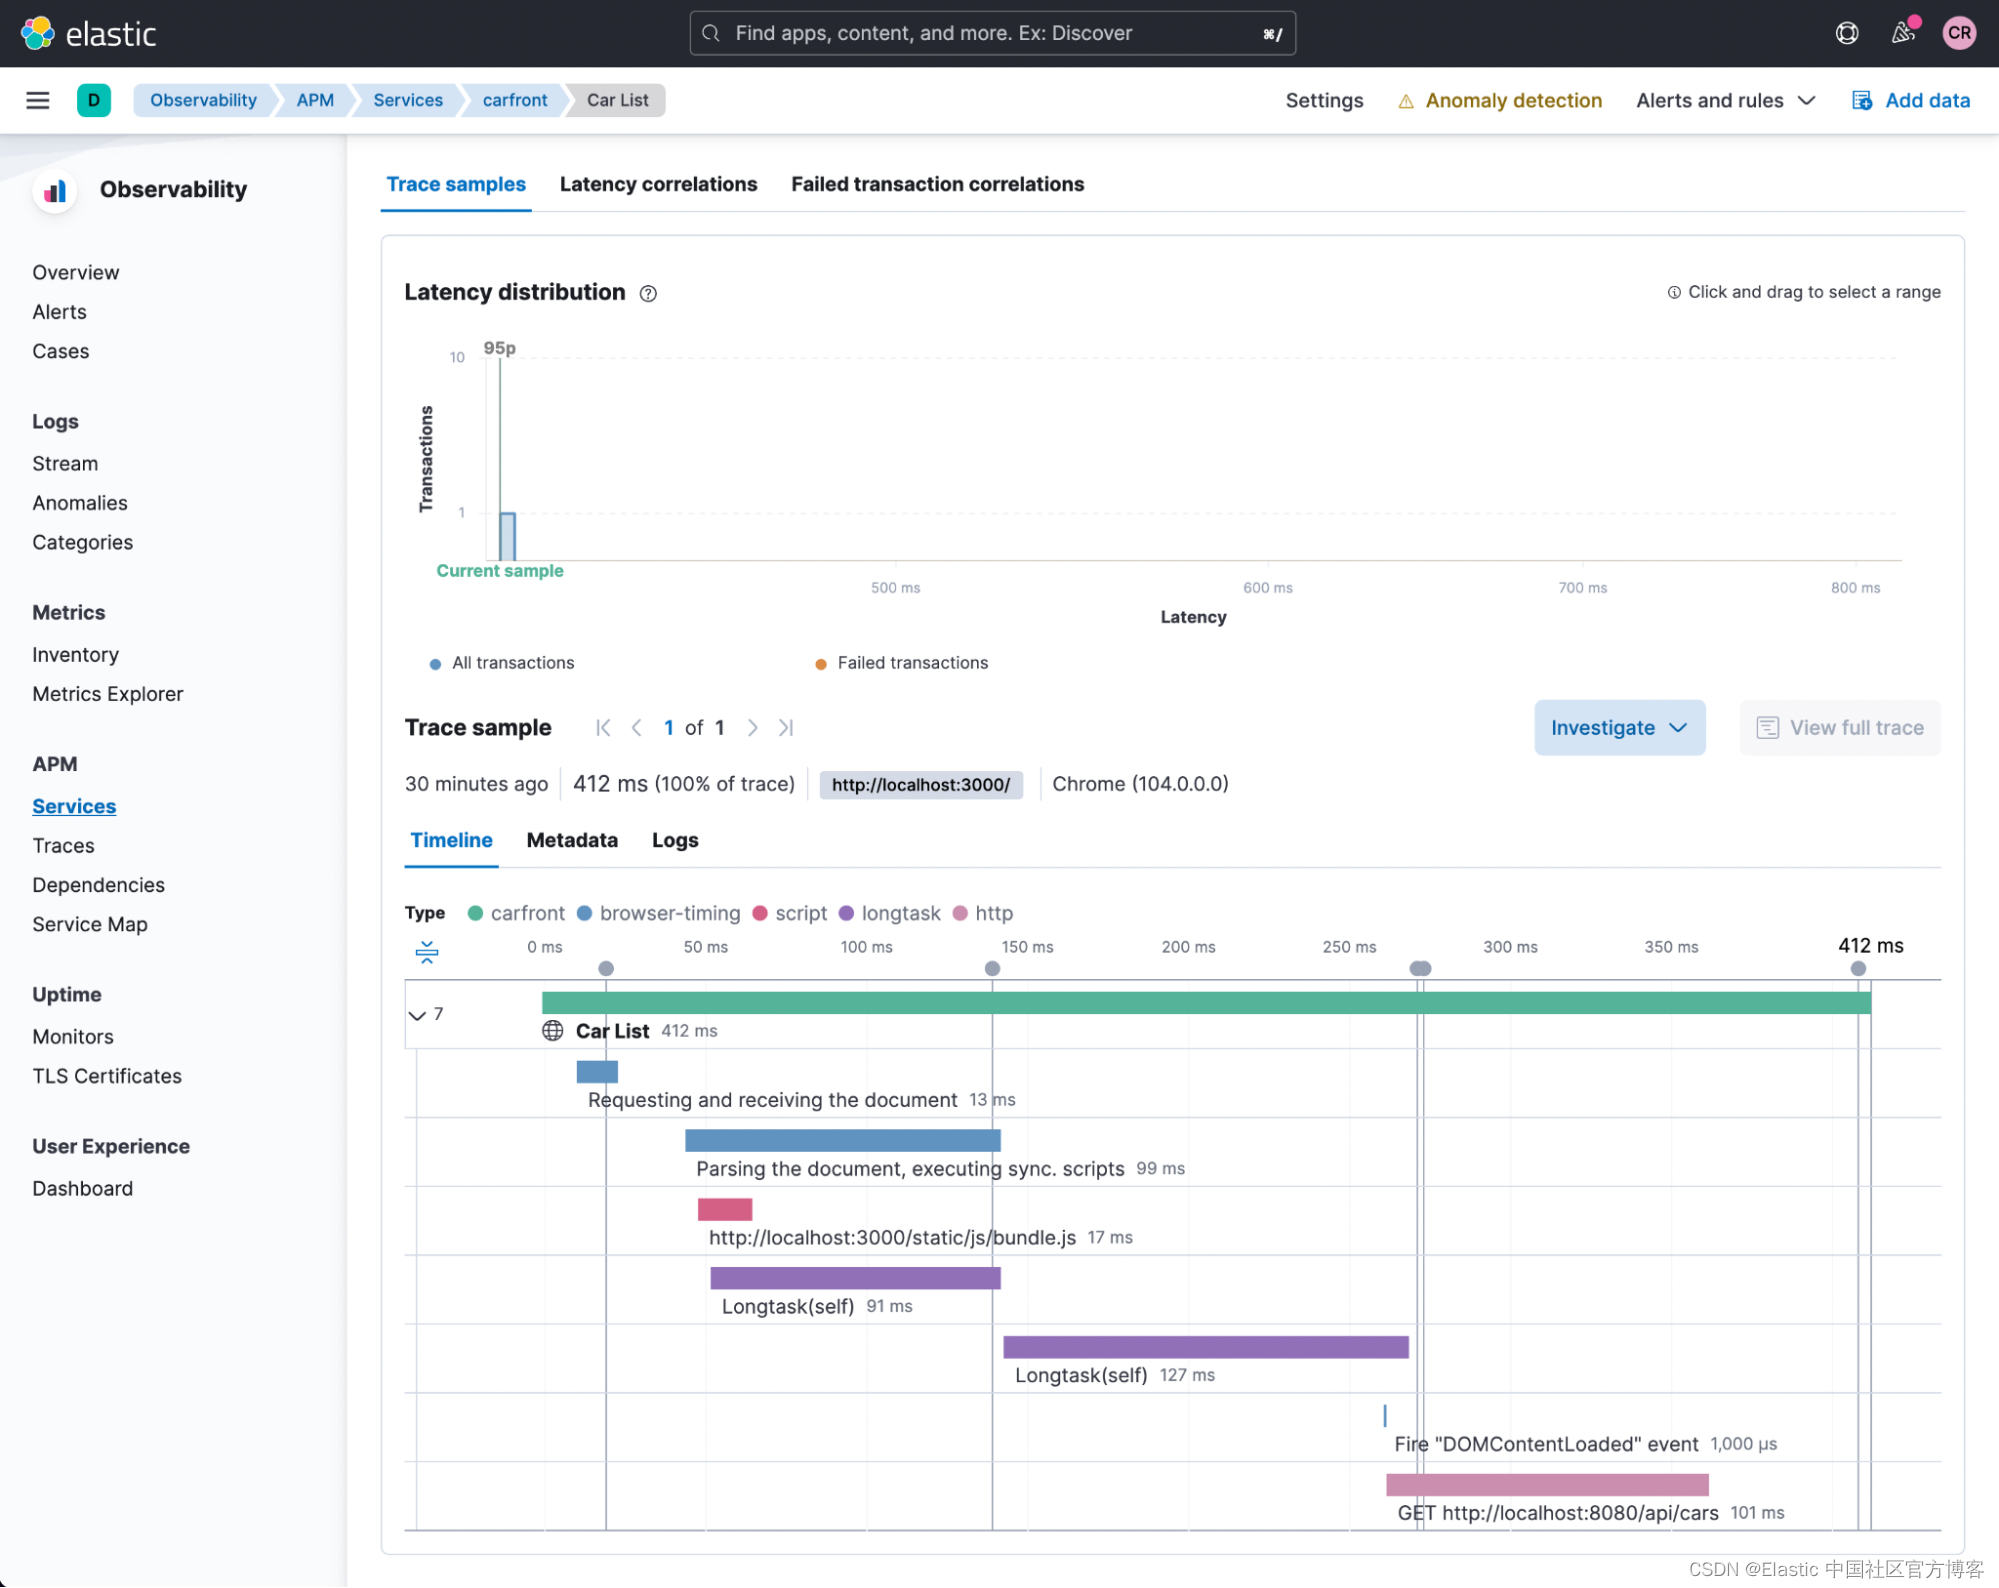Open the newsfeed notifications icon
This screenshot has height=1588, width=1999.
coord(1902,33)
